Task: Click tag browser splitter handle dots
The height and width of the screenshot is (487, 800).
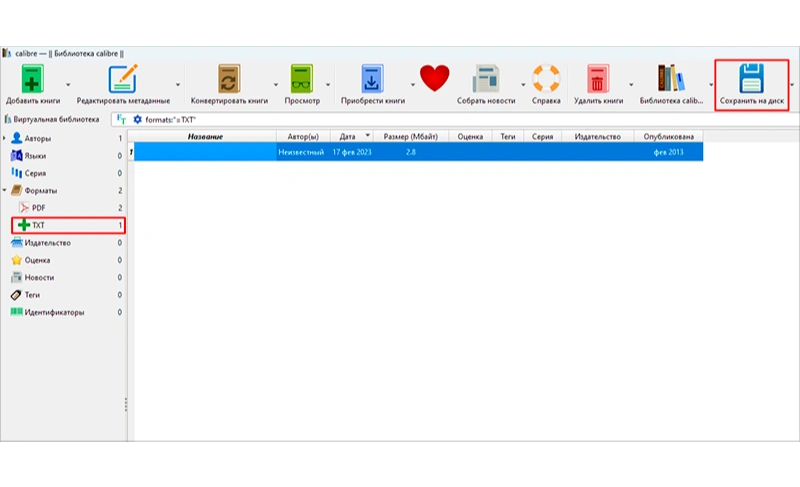Action: tap(126, 404)
